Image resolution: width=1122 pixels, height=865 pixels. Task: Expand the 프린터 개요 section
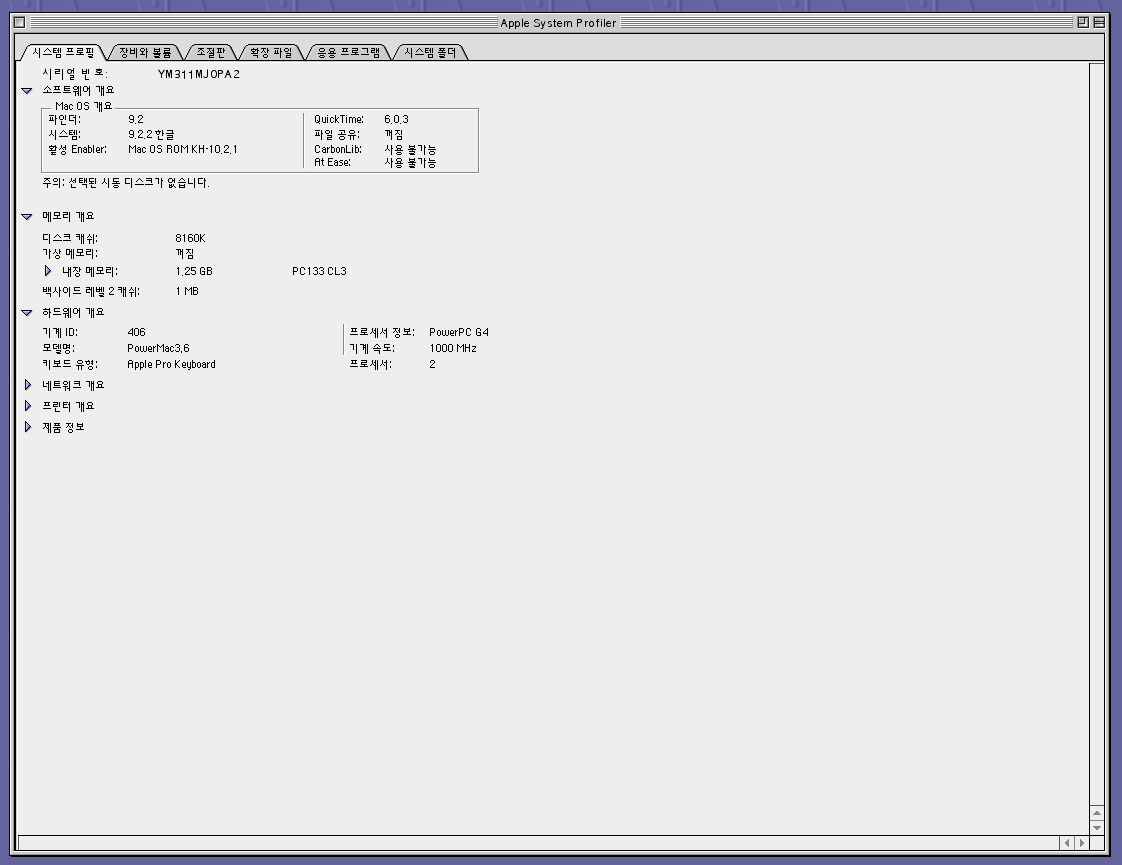(27, 406)
